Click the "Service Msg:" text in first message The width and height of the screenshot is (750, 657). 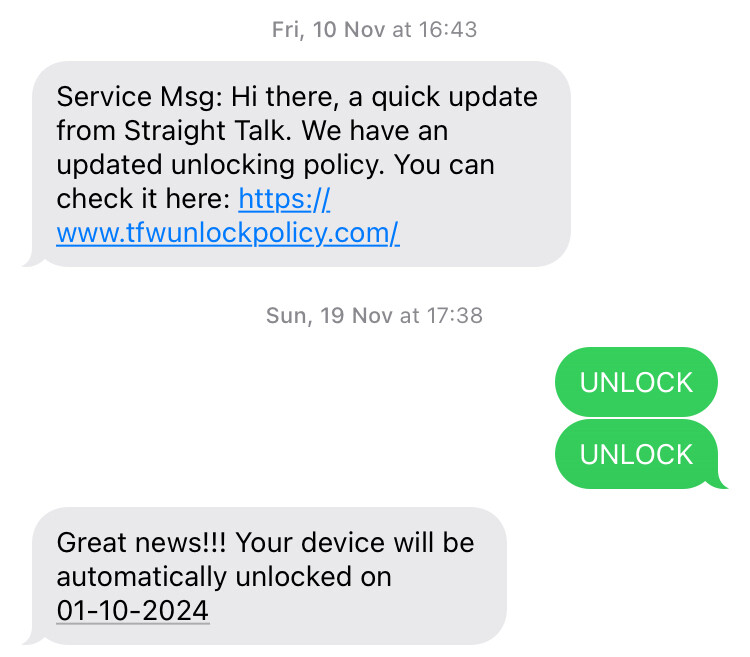point(140,97)
